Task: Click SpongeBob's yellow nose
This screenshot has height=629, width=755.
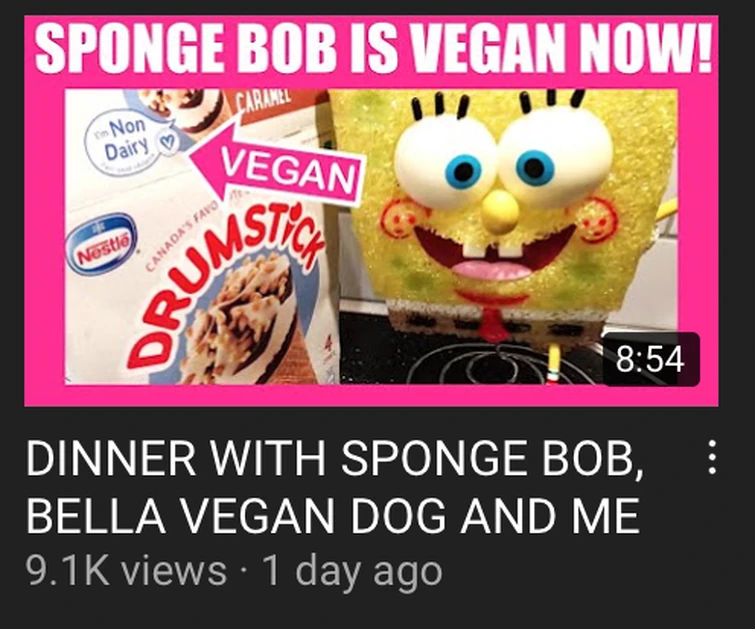Action: tap(500, 211)
